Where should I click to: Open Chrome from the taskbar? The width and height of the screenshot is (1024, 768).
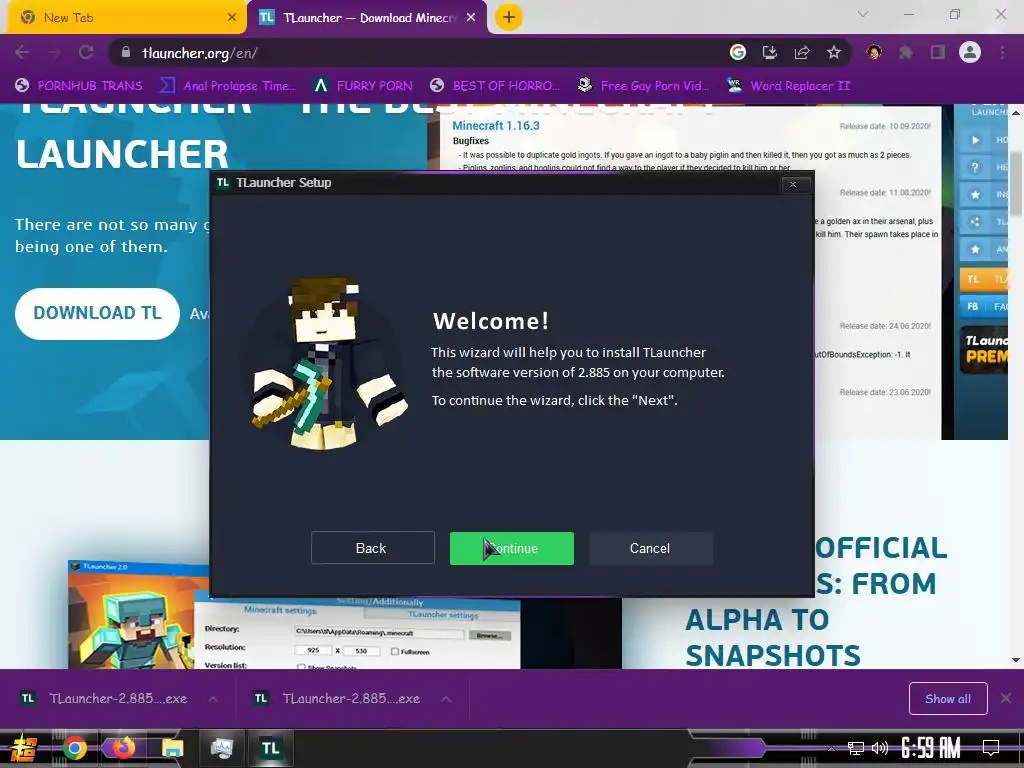point(75,748)
